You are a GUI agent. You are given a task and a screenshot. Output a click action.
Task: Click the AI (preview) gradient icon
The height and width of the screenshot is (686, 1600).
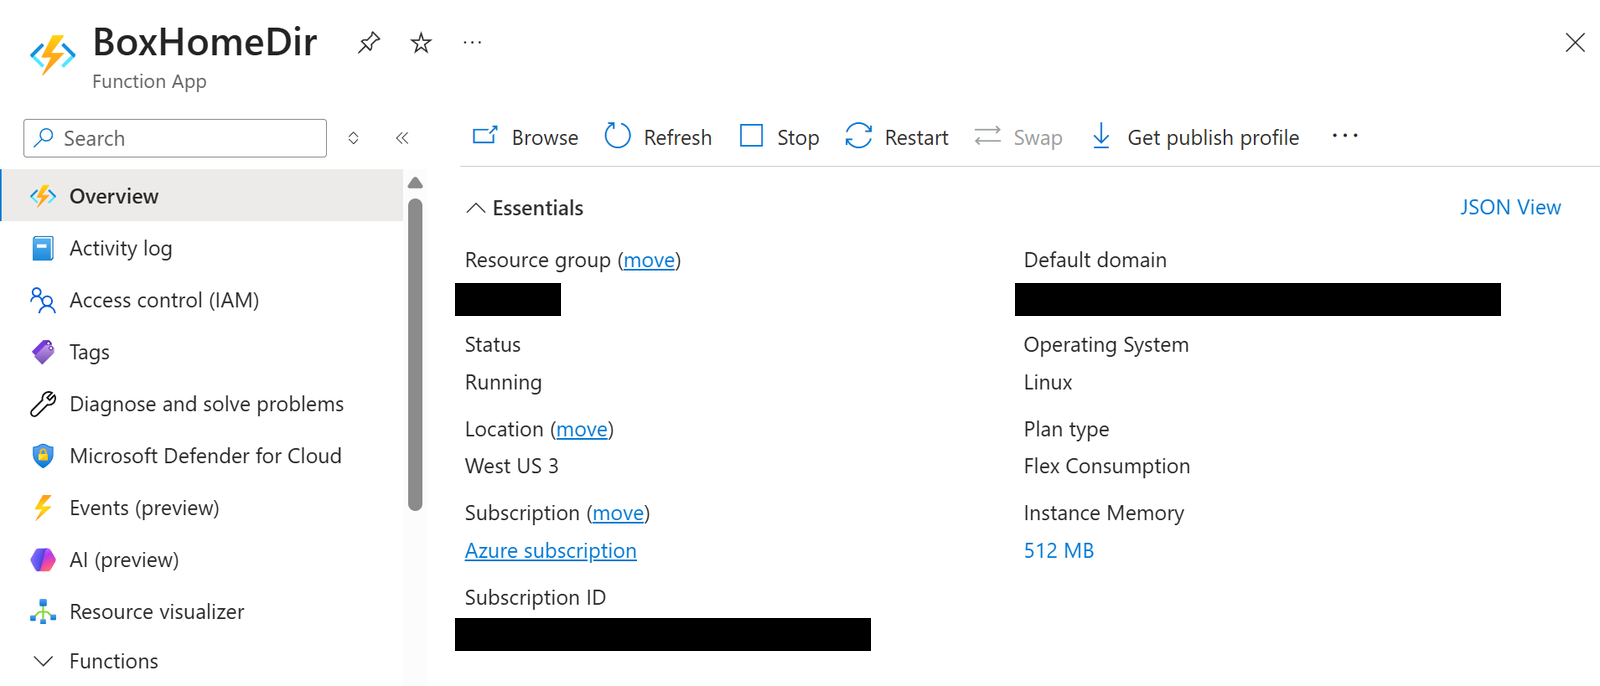[x=43, y=560]
